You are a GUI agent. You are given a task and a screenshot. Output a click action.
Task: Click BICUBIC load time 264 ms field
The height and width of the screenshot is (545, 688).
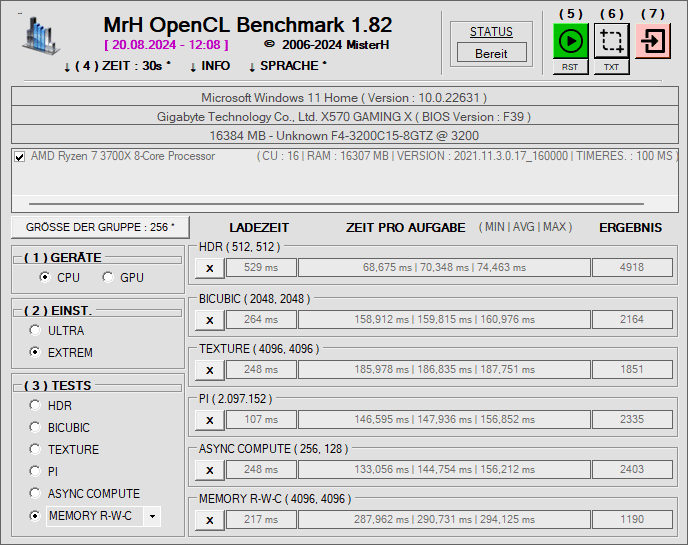point(261,319)
